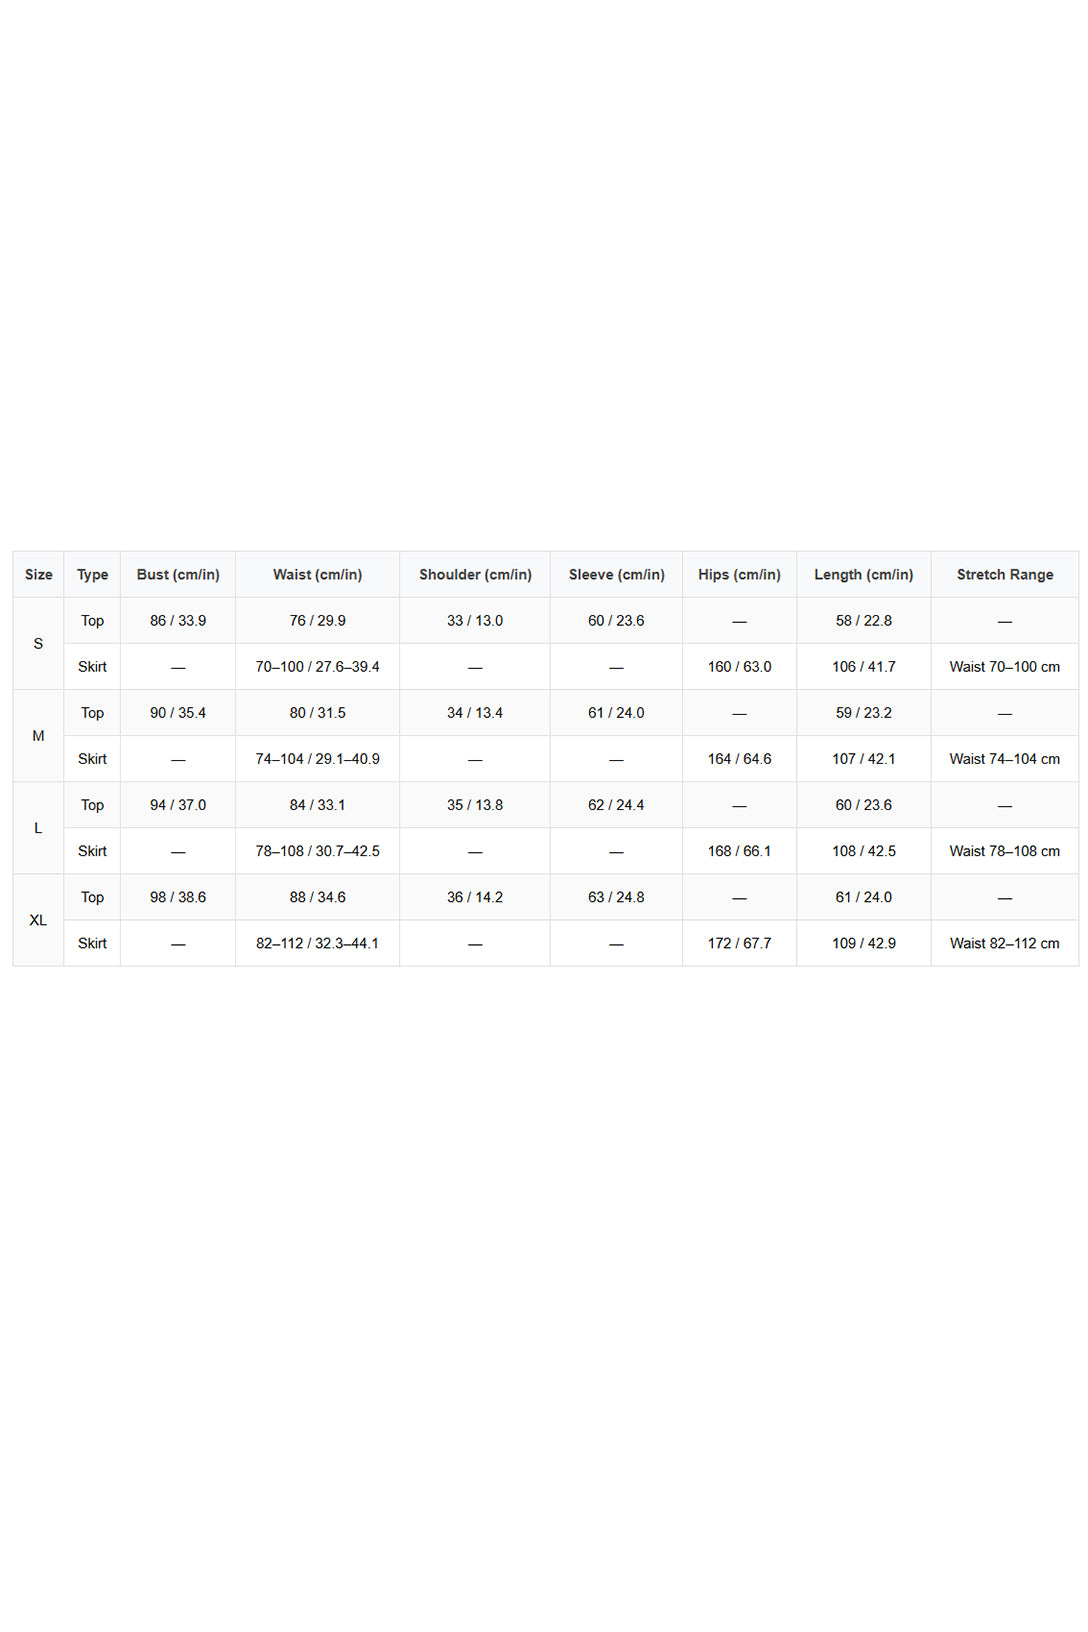Image resolution: width=1088 pixels, height=1632 pixels.
Task: Click the XL size row label
Action: pos(38,920)
